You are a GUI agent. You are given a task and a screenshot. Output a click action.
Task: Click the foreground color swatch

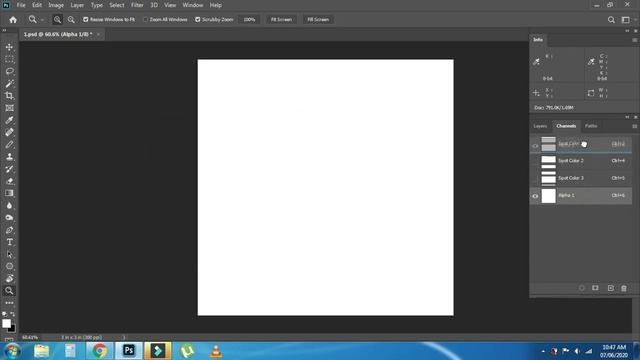6,323
